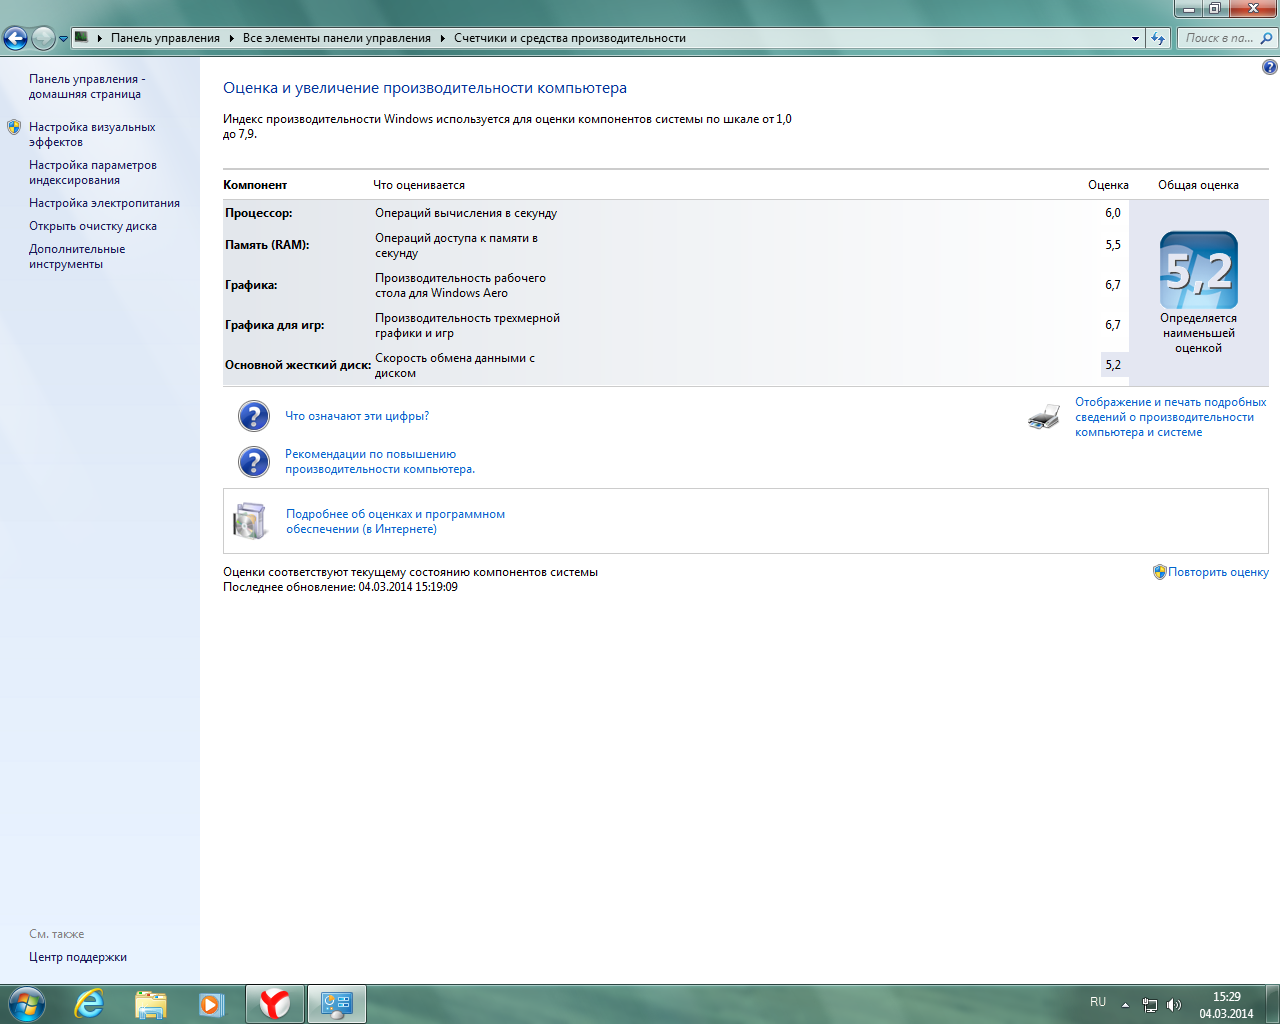Click Повторить оценку to rerun assessment
Image resolution: width=1280 pixels, height=1024 pixels.
tap(1218, 572)
